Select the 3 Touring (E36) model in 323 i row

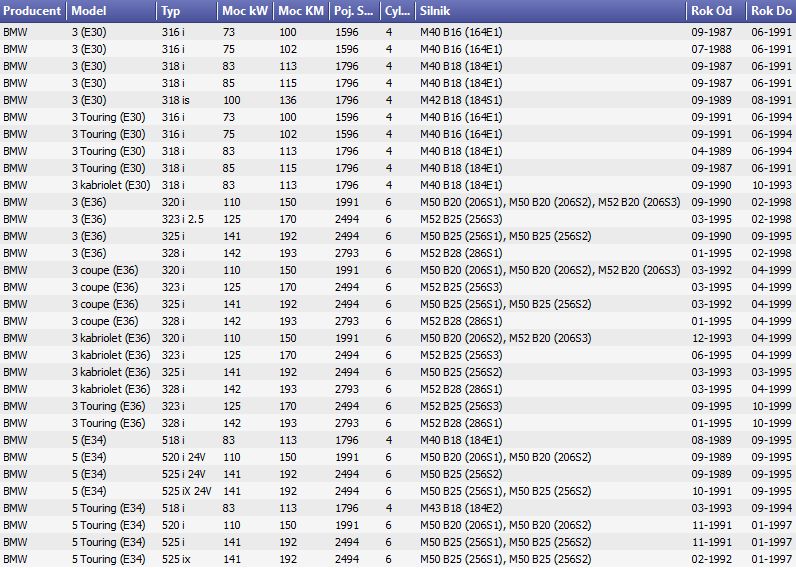tap(109, 406)
